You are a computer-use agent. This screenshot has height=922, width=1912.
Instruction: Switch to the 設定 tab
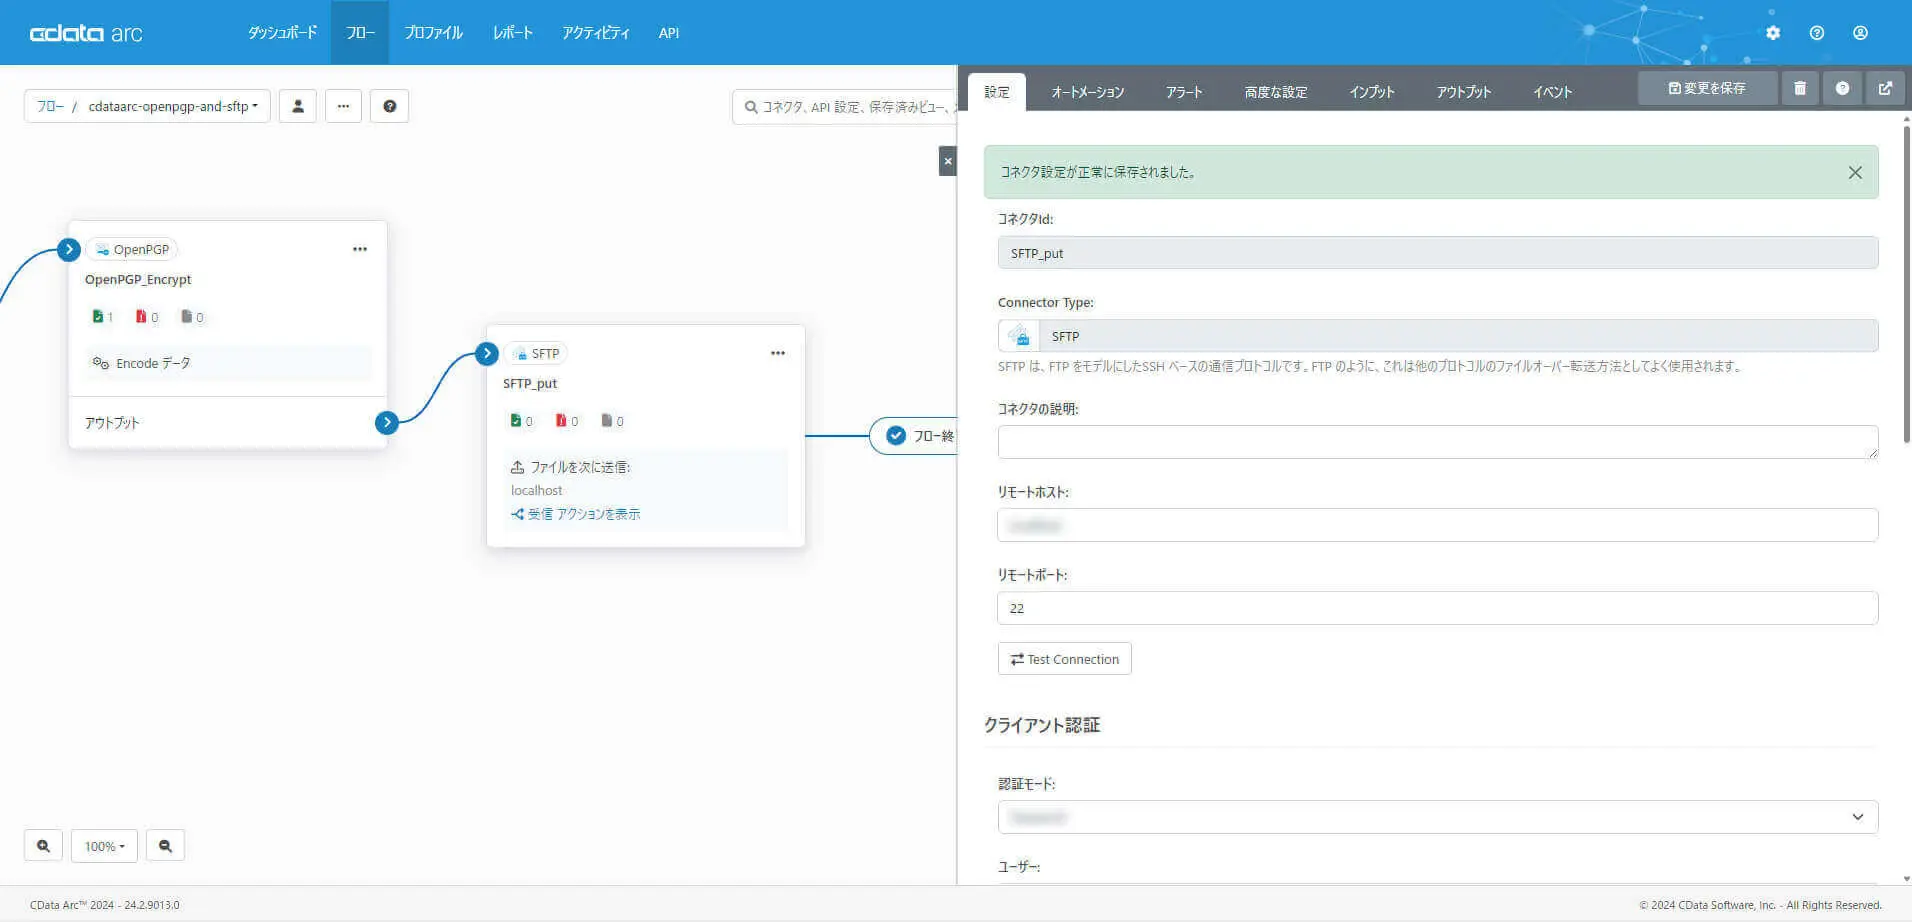point(997,92)
